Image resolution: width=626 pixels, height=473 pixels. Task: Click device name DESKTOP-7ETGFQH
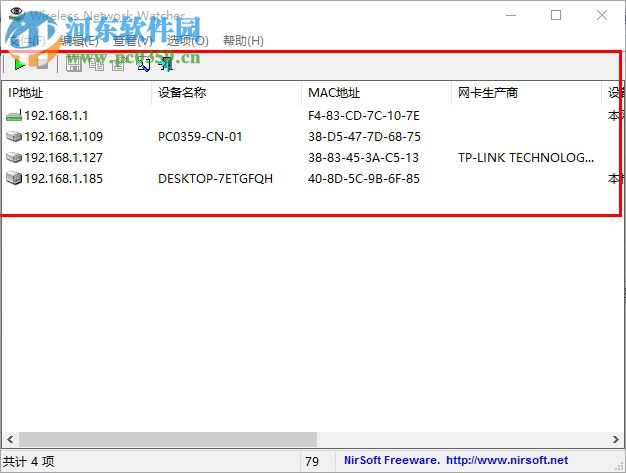pyautogui.click(x=216, y=178)
